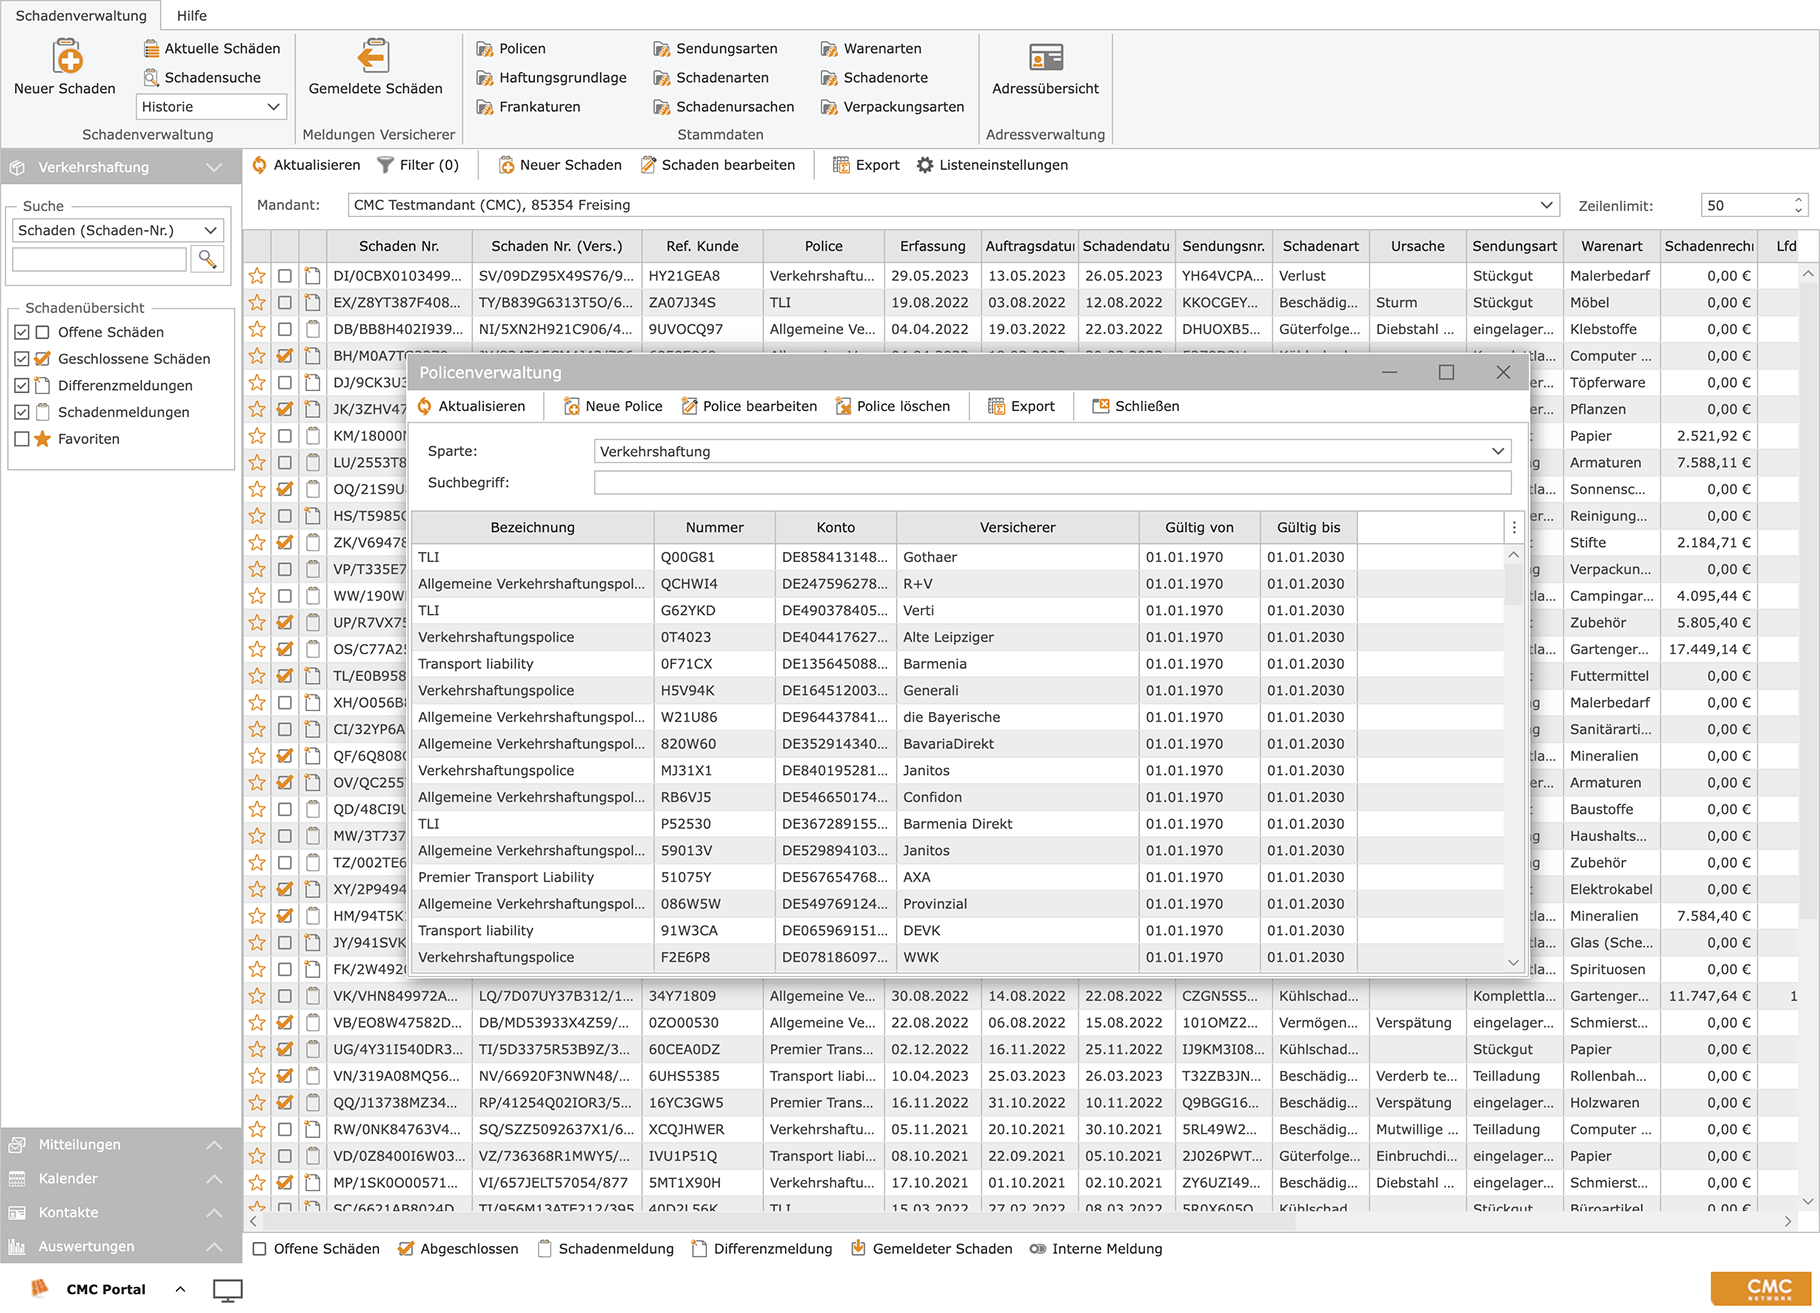Click Aktualisieren in Policenverwaltung dialog

click(471, 406)
